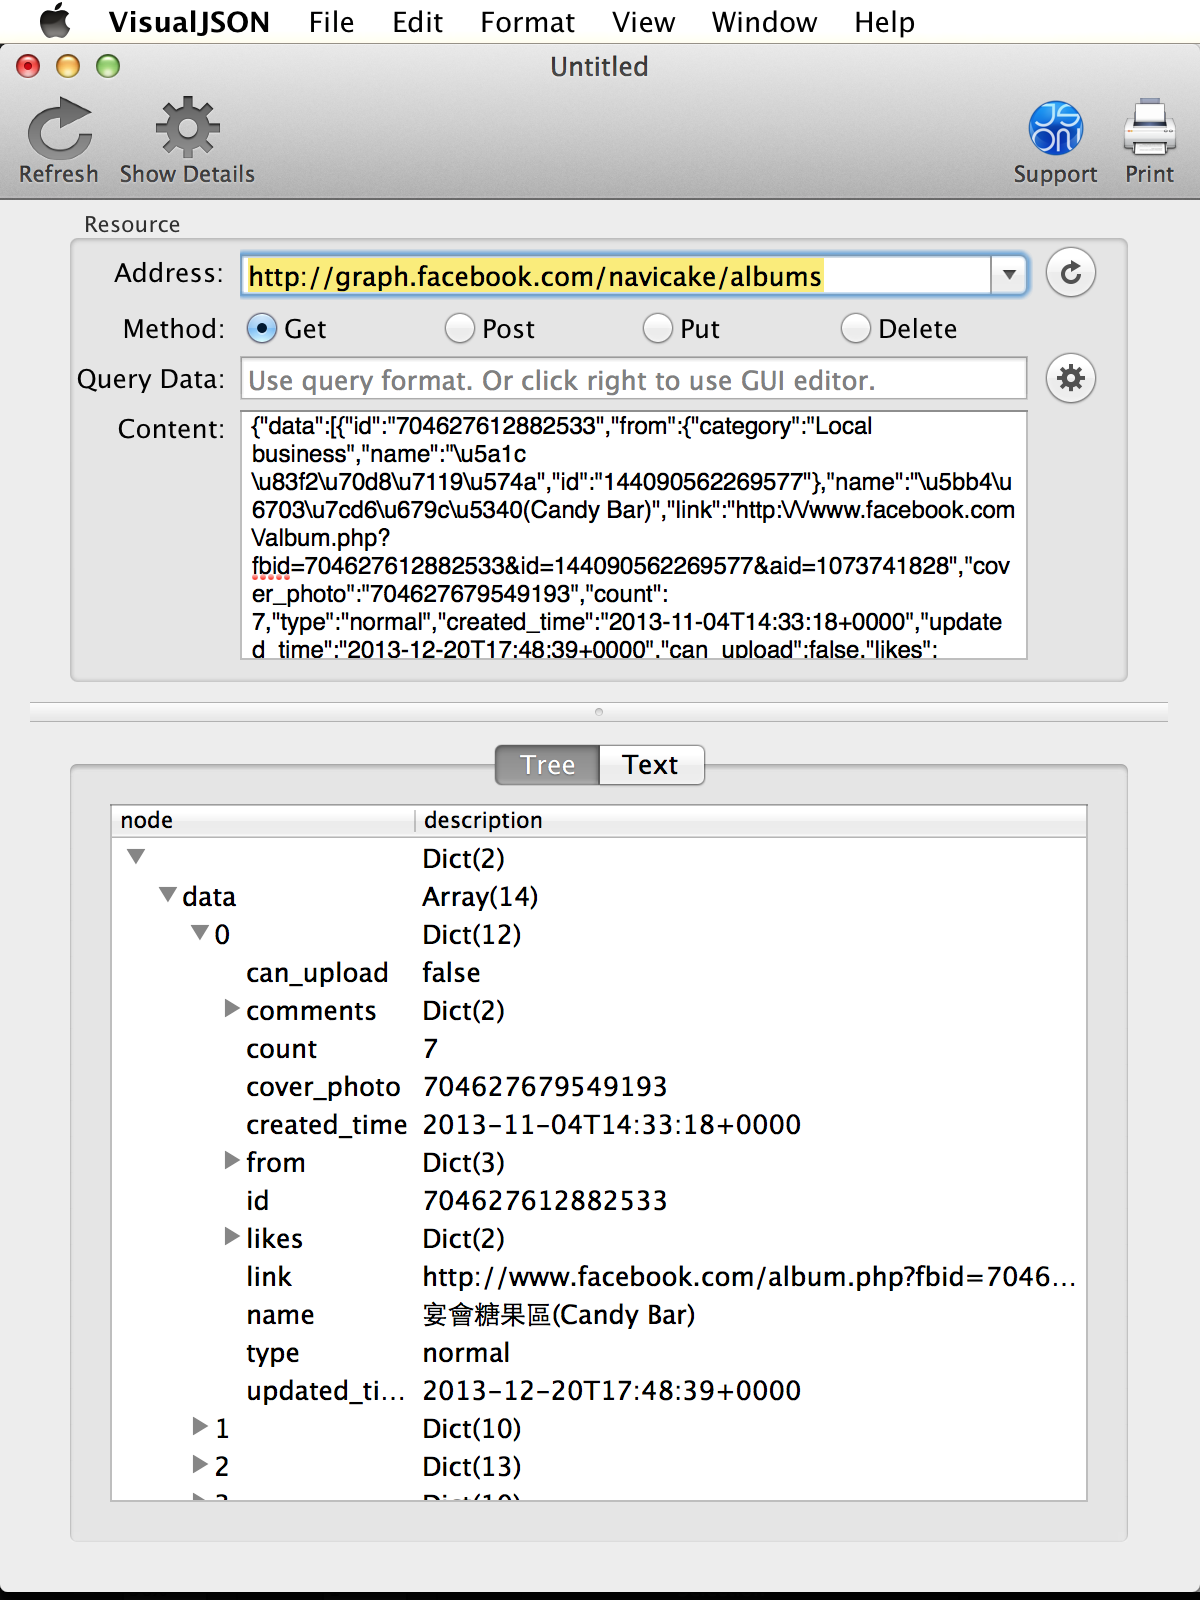Open the Edit menu

click(417, 22)
